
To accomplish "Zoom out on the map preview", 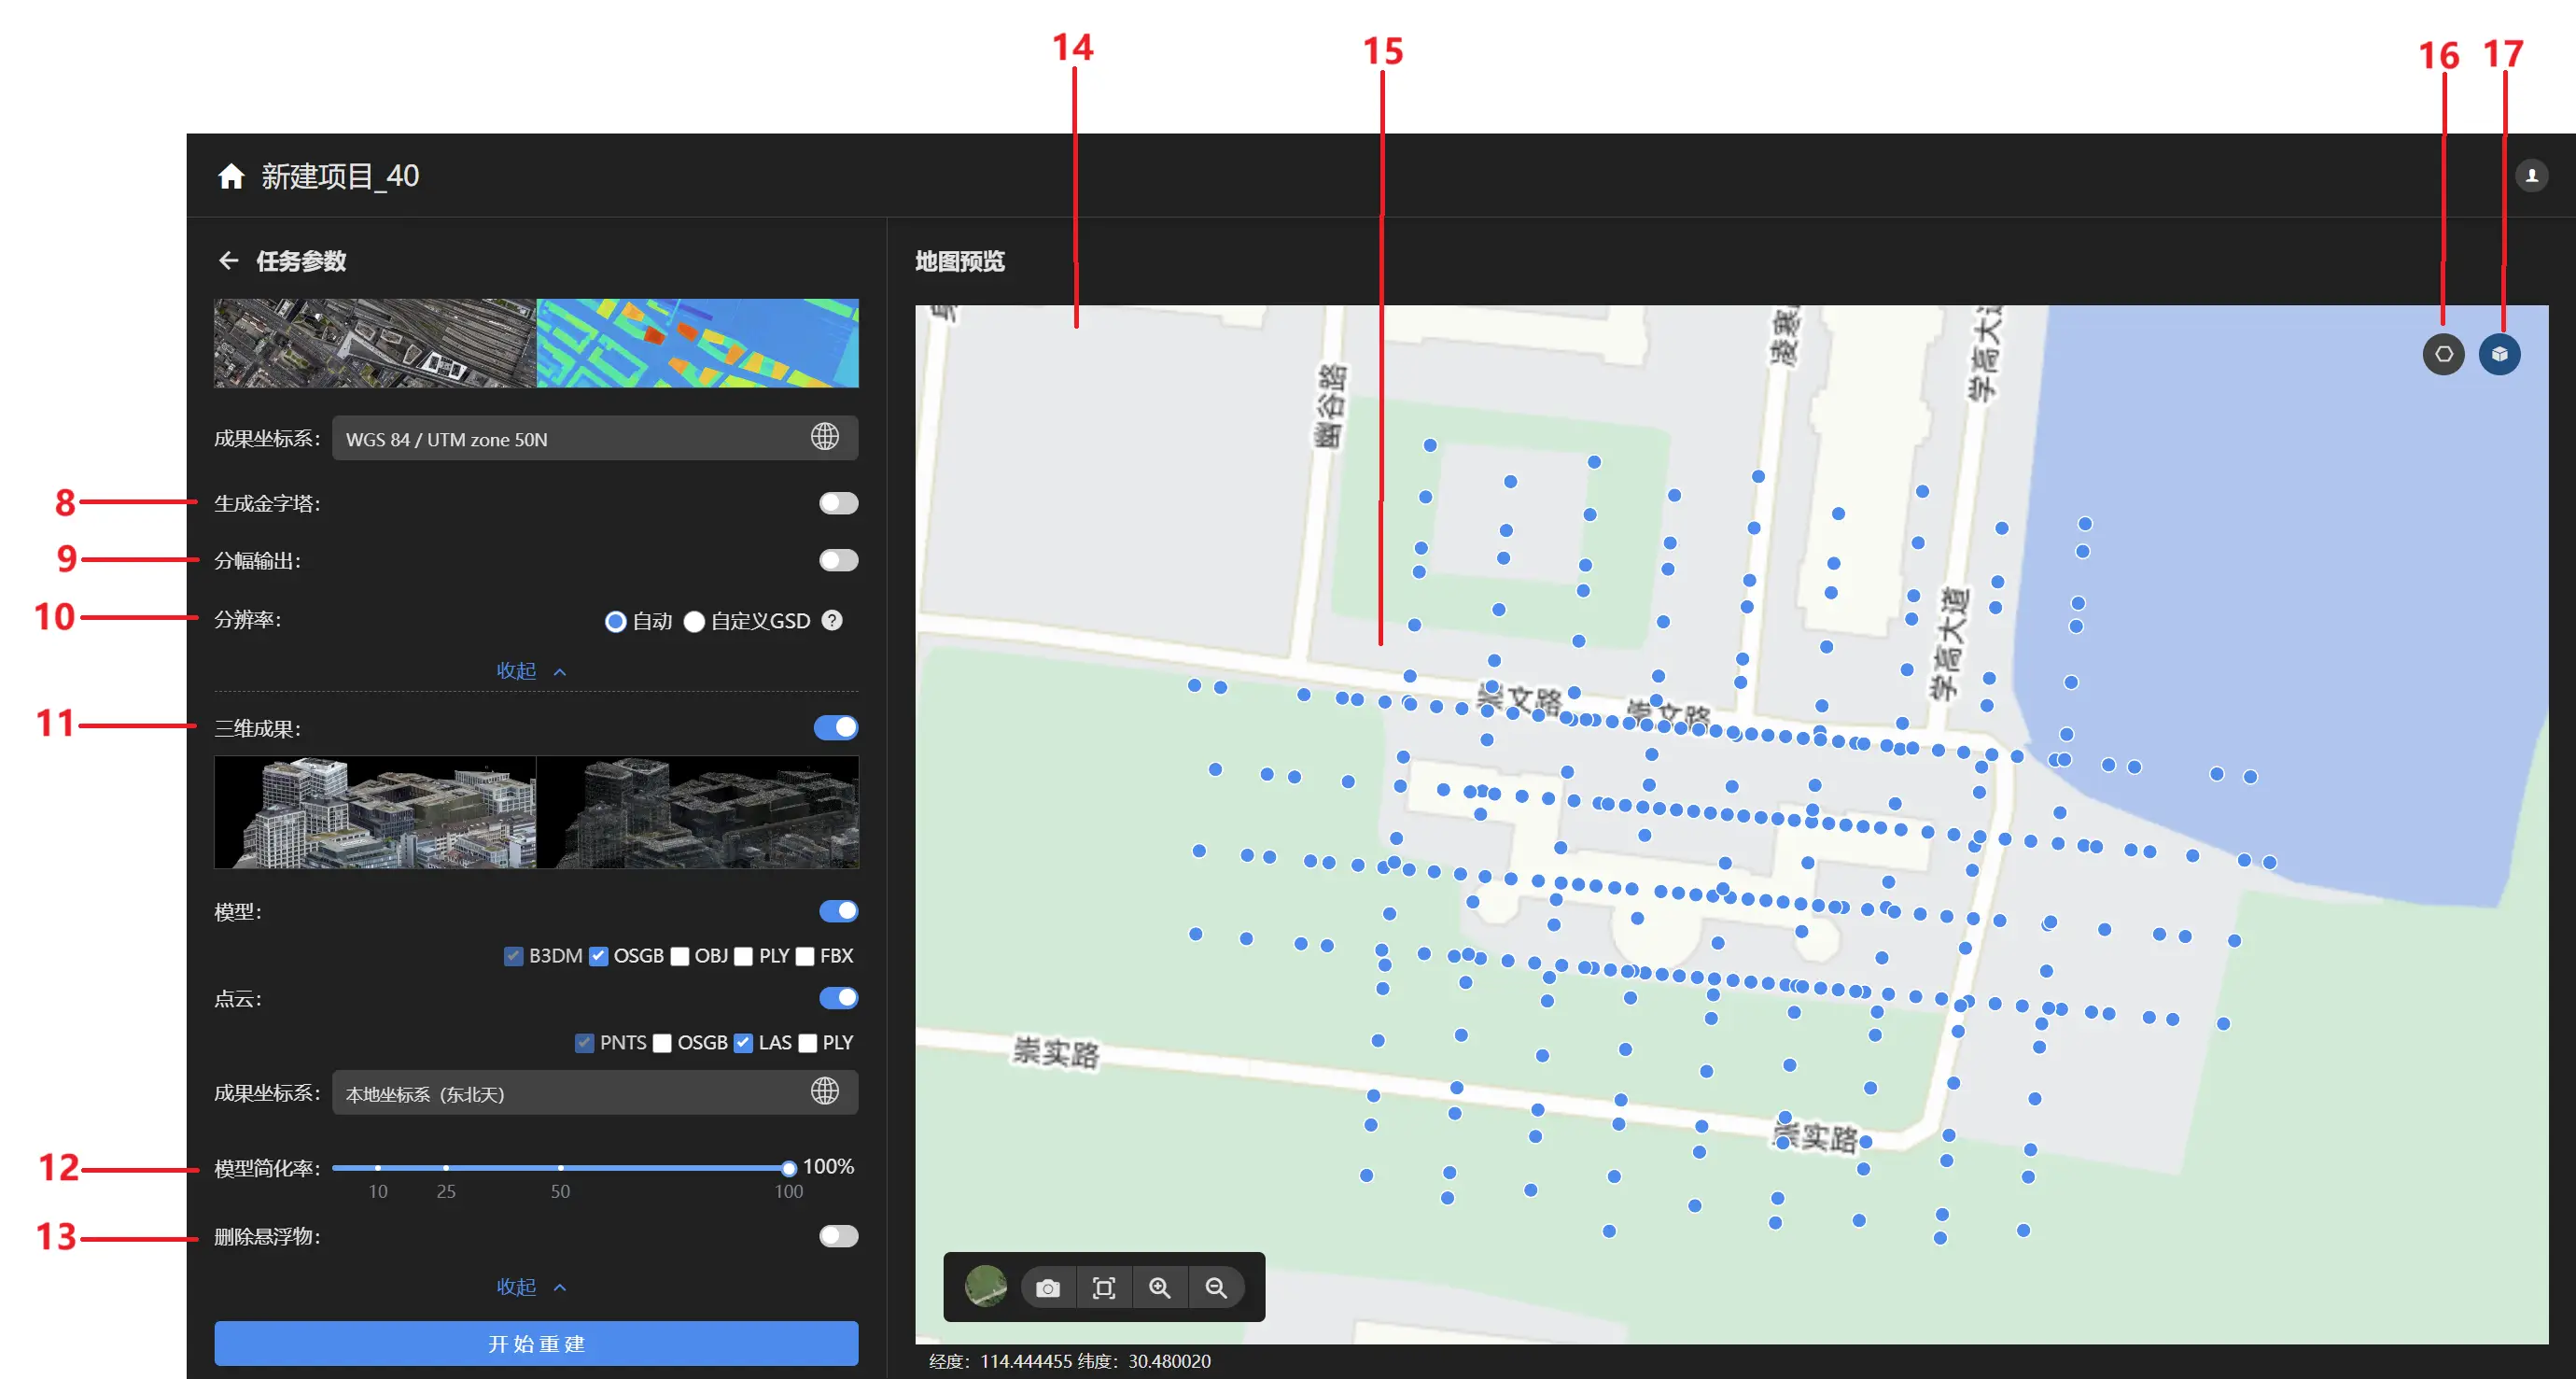I will [1215, 1287].
